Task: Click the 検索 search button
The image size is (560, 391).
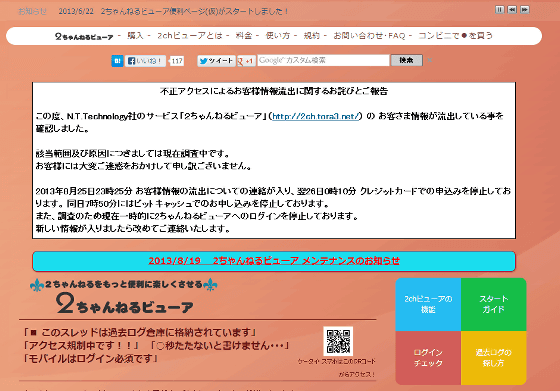Action: click(406, 60)
